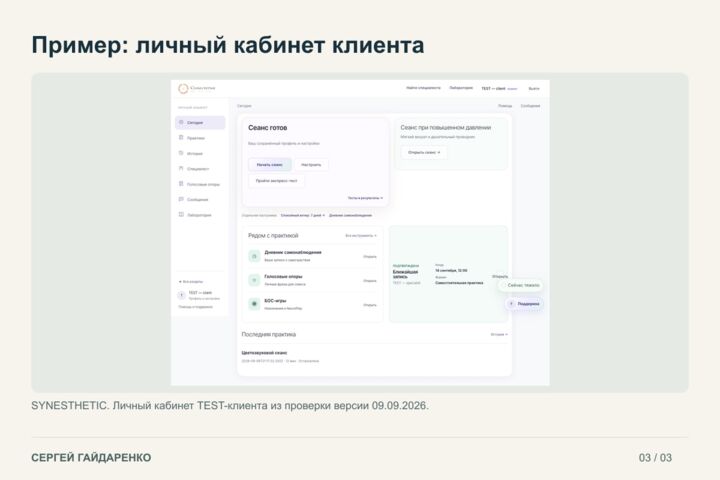Click the slide counter 03 / 03

point(655,457)
